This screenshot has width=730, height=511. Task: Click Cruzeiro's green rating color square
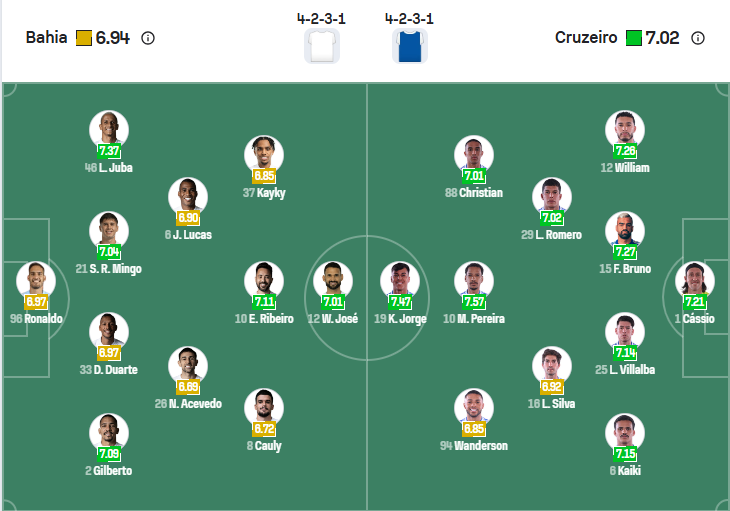(x=634, y=38)
